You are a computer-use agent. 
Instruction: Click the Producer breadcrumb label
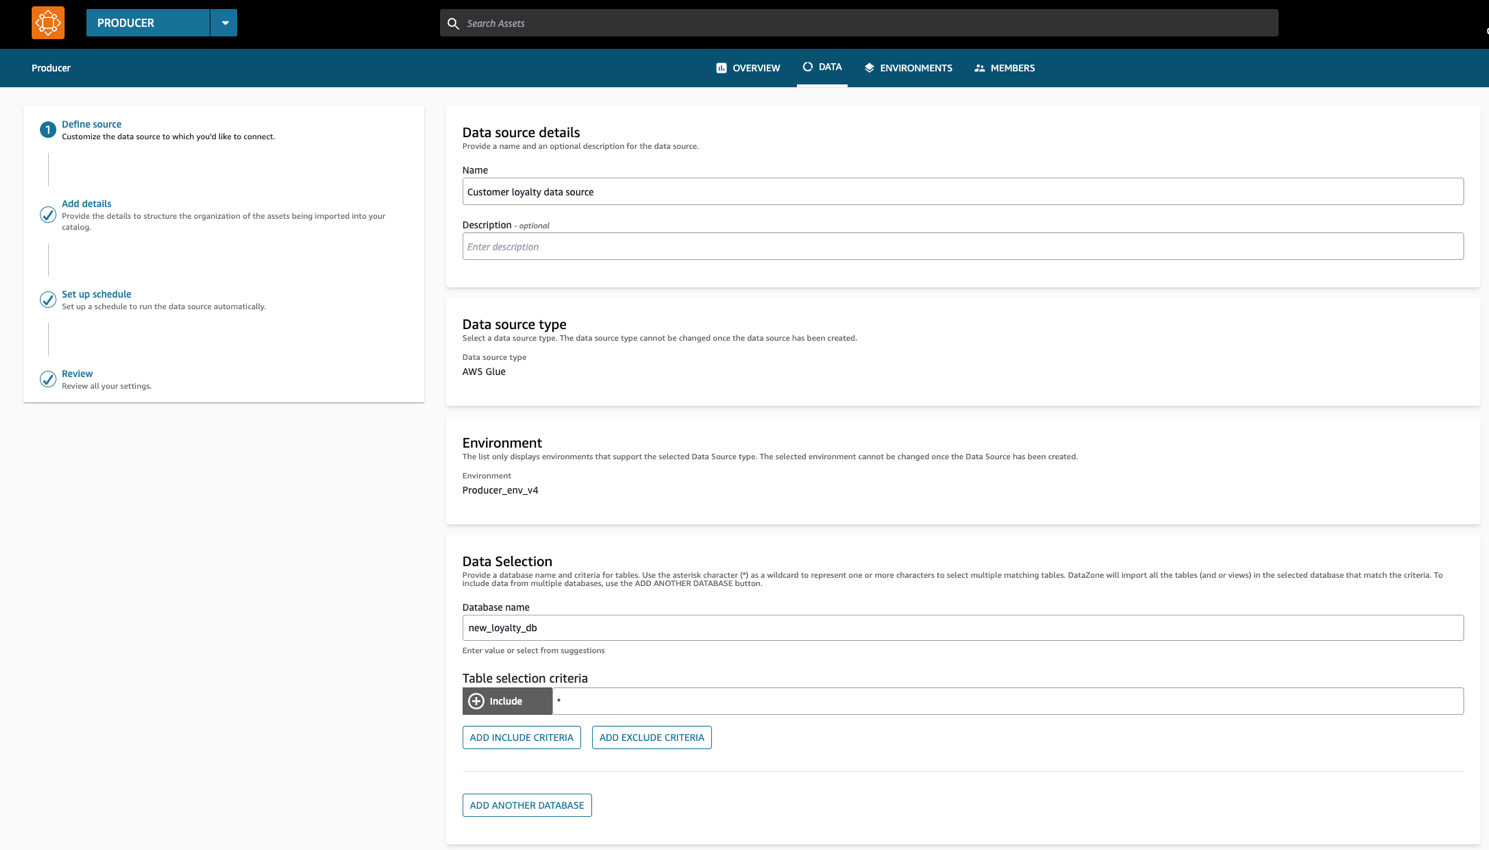(51, 68)
